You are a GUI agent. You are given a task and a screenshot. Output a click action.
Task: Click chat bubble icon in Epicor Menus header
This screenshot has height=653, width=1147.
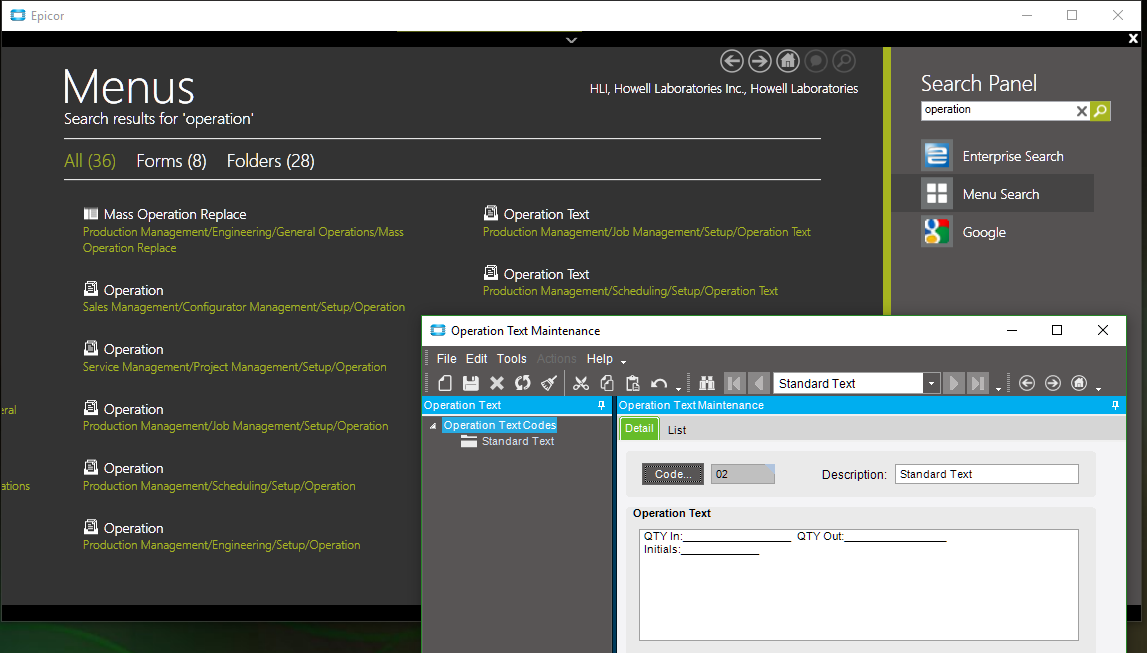[816, 61]
